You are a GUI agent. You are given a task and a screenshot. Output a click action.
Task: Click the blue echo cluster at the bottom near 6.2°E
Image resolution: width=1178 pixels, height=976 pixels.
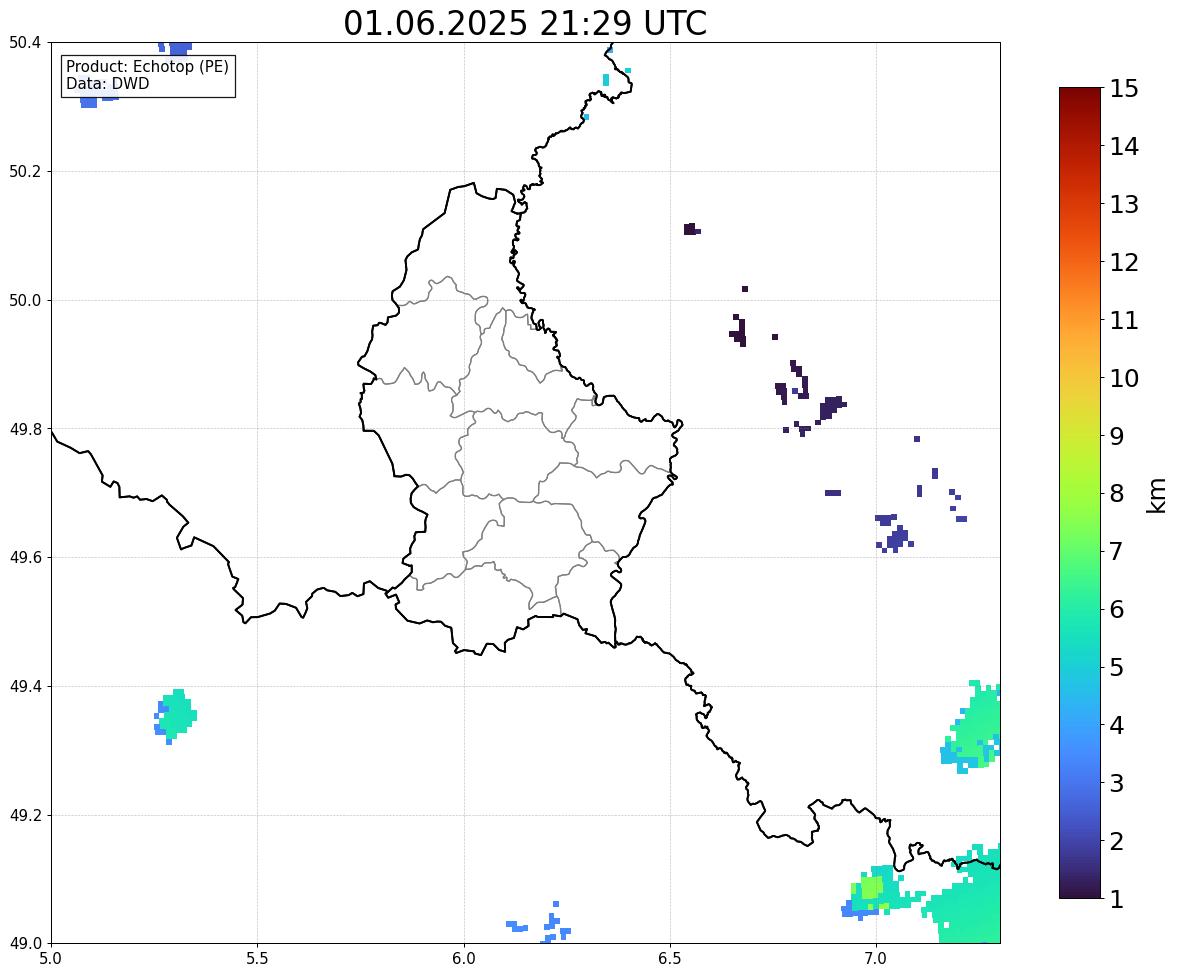[555, 925]
